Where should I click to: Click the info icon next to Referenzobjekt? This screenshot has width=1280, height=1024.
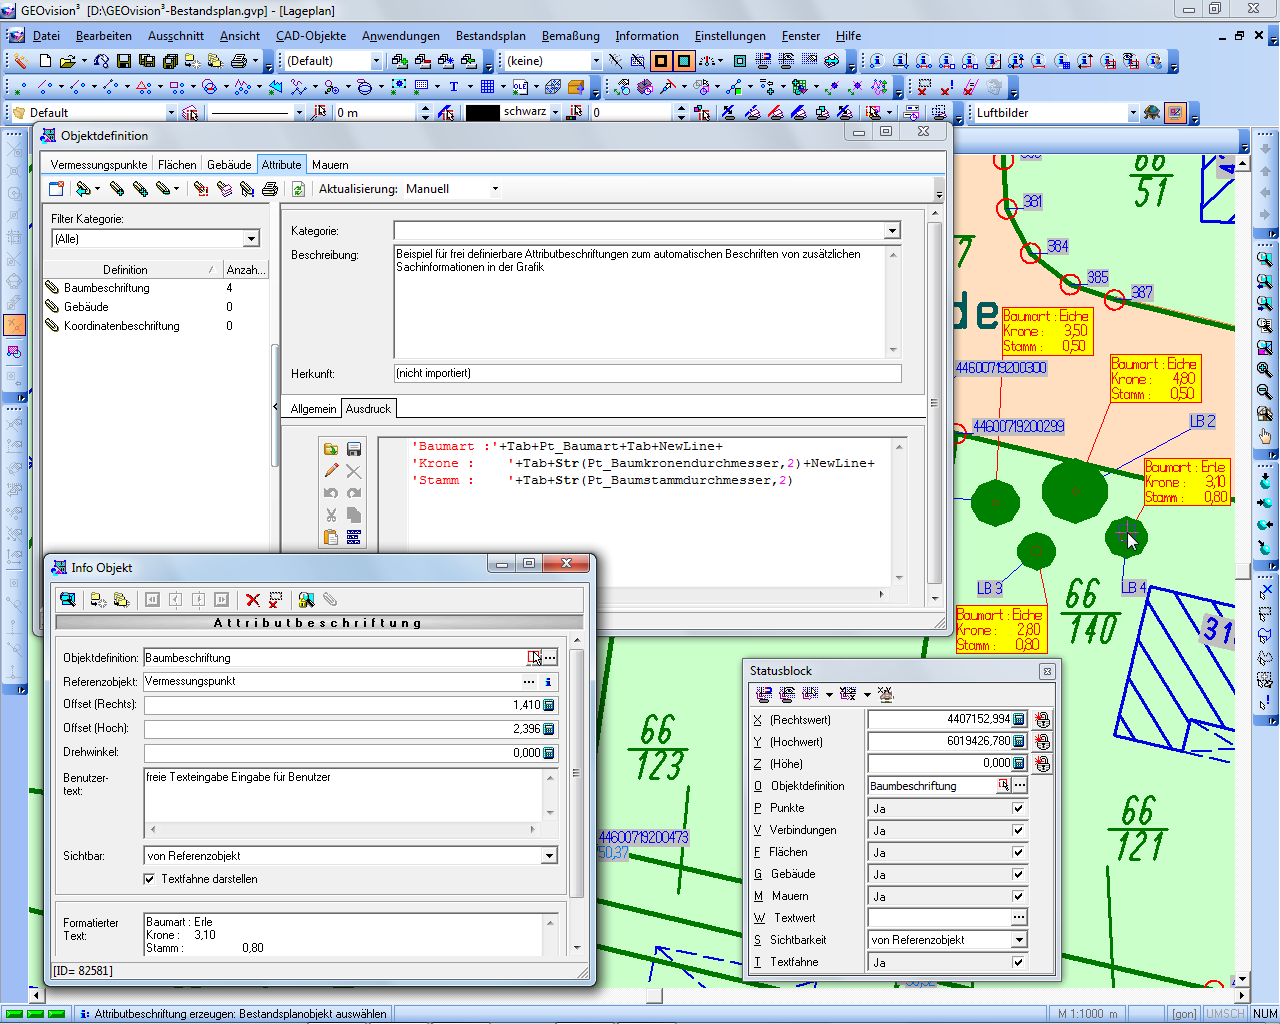[x=548, y=682]
